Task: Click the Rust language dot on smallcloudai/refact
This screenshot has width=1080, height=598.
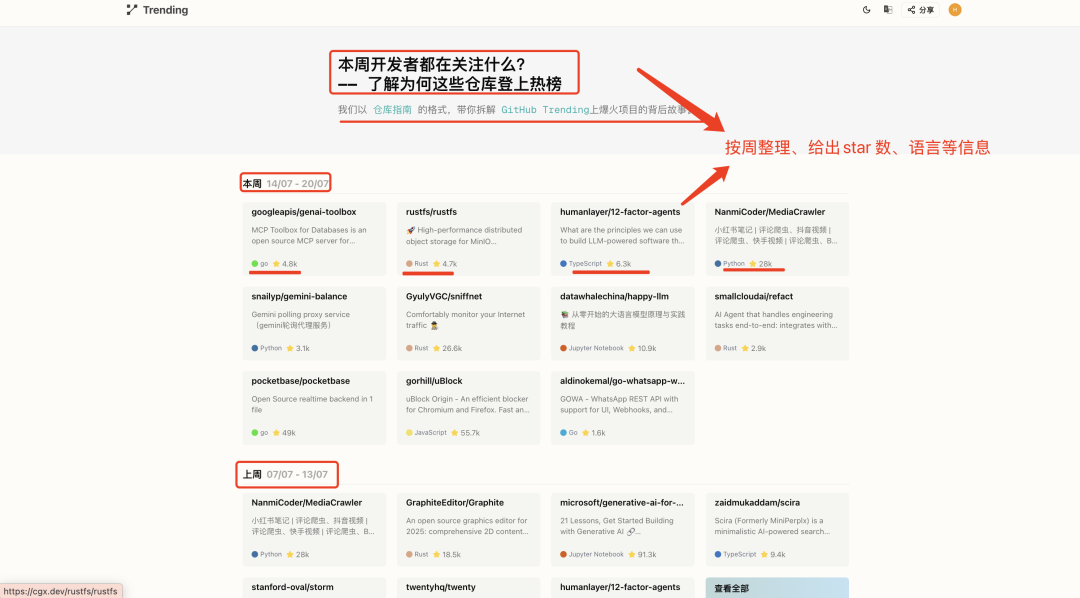Action: pyautogui.click(x=718, y=349)
